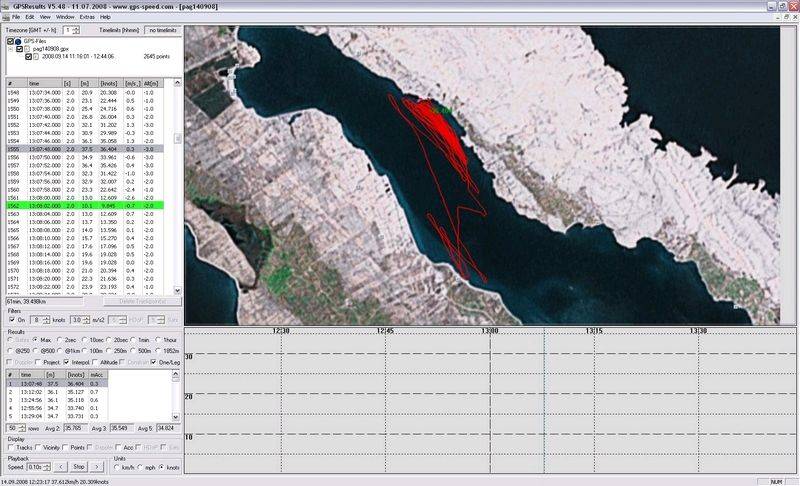Collapse the pag140908.gpx tree node
Screen dimensions: 800x486
click(x=11, y=48)
